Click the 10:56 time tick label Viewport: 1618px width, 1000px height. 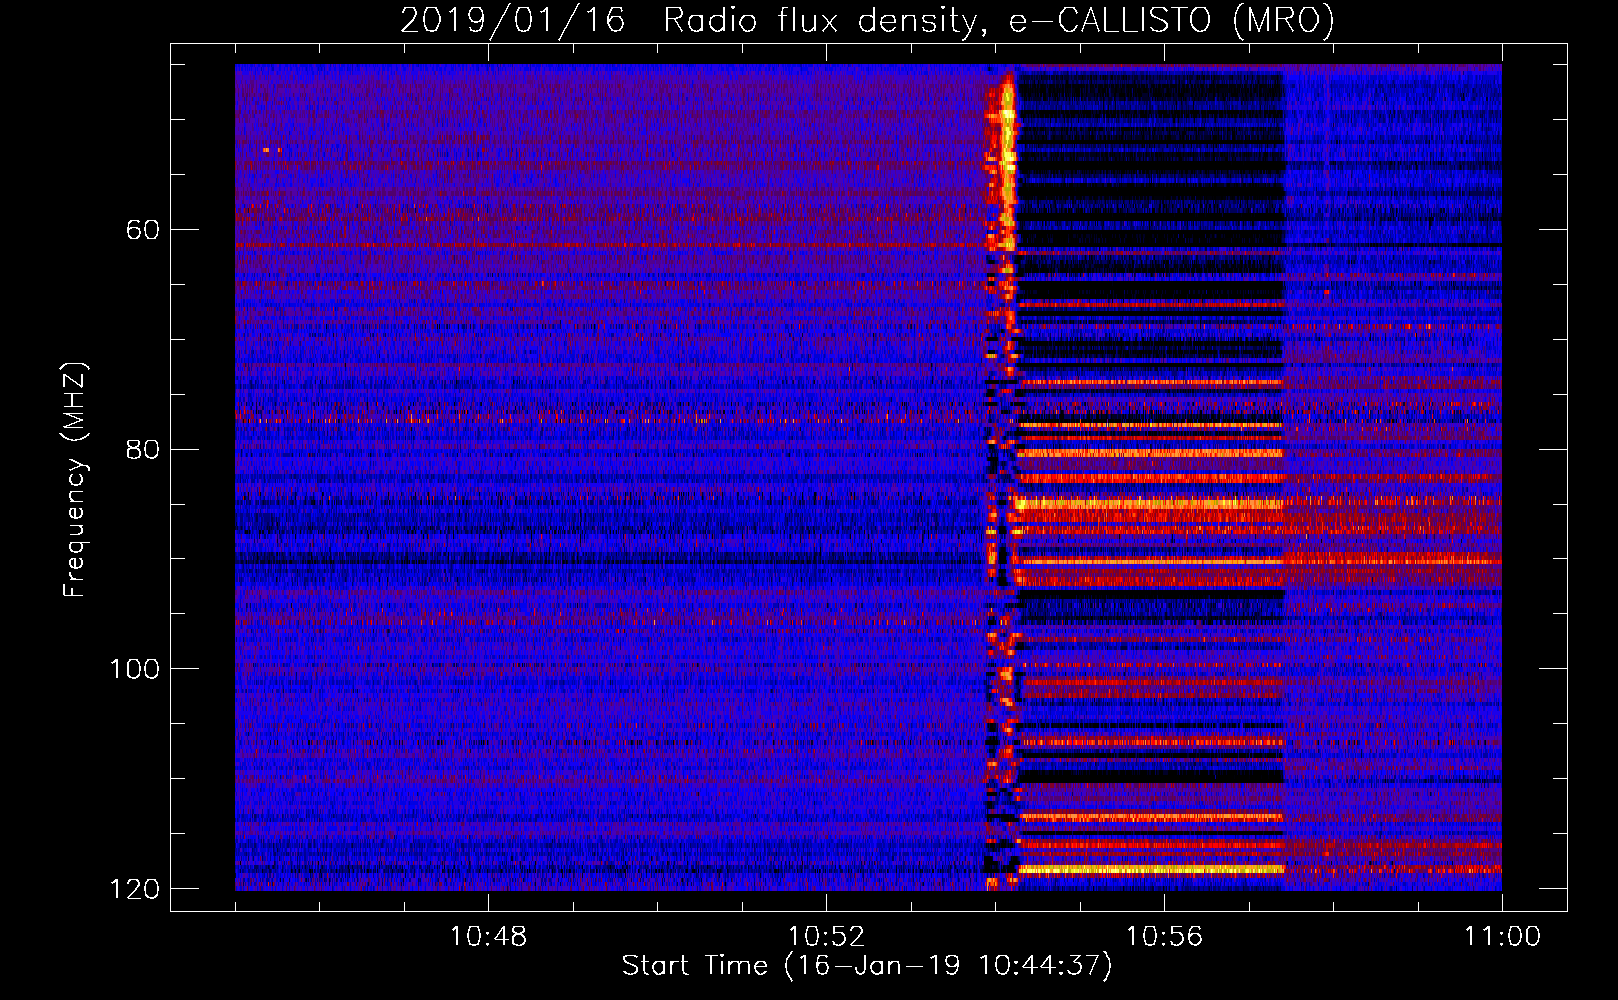coord(1164,937)
